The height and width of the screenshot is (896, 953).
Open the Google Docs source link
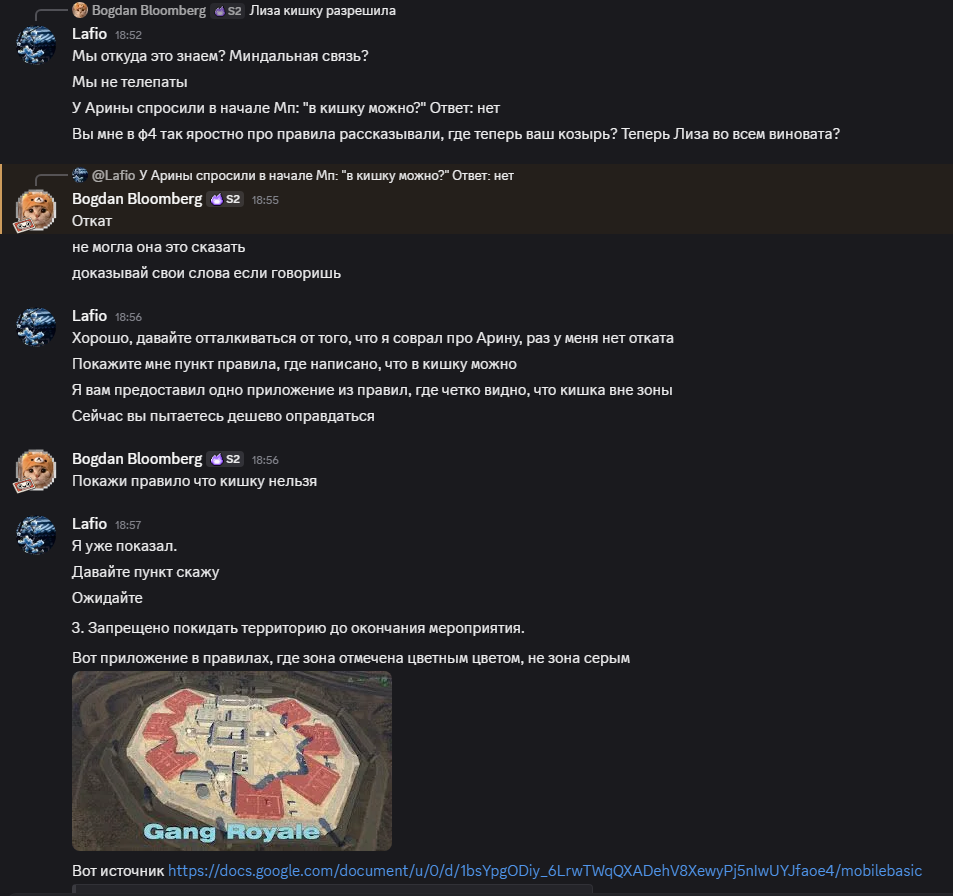tap(545, 870)
